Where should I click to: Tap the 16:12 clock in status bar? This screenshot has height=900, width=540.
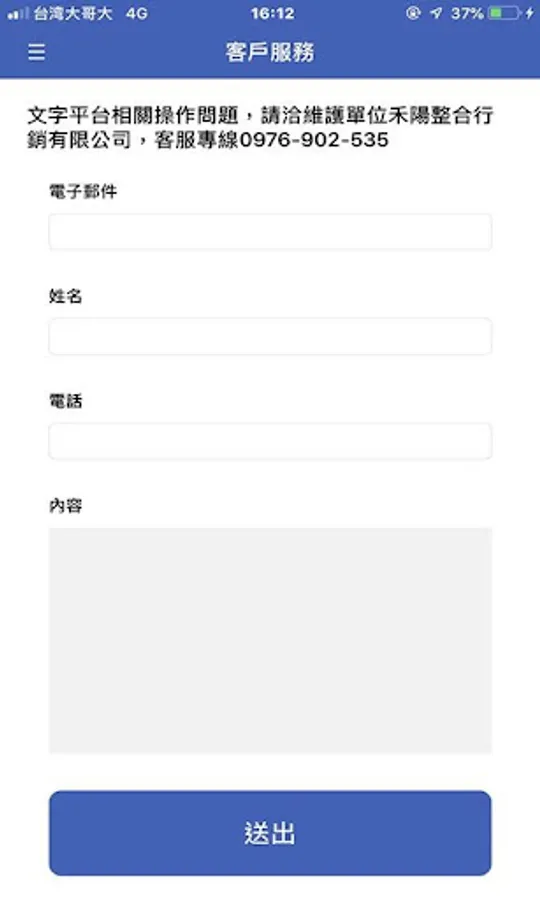(x=272, y=13)
